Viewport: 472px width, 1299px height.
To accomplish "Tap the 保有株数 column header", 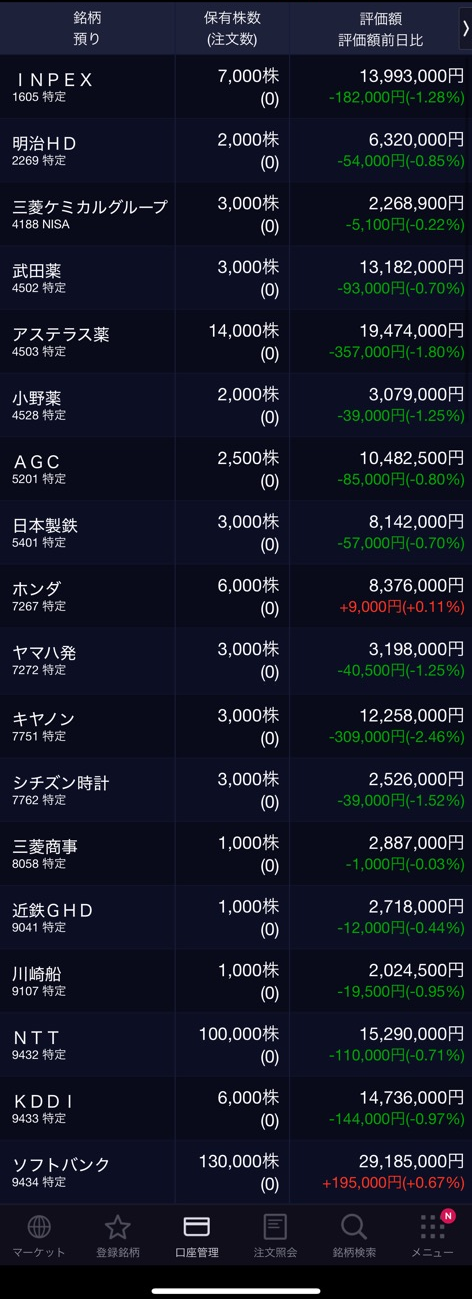I will 232,29.
